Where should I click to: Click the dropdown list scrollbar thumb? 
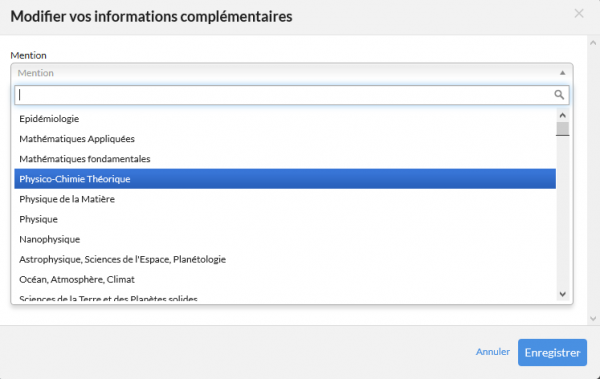click(562, 129)
